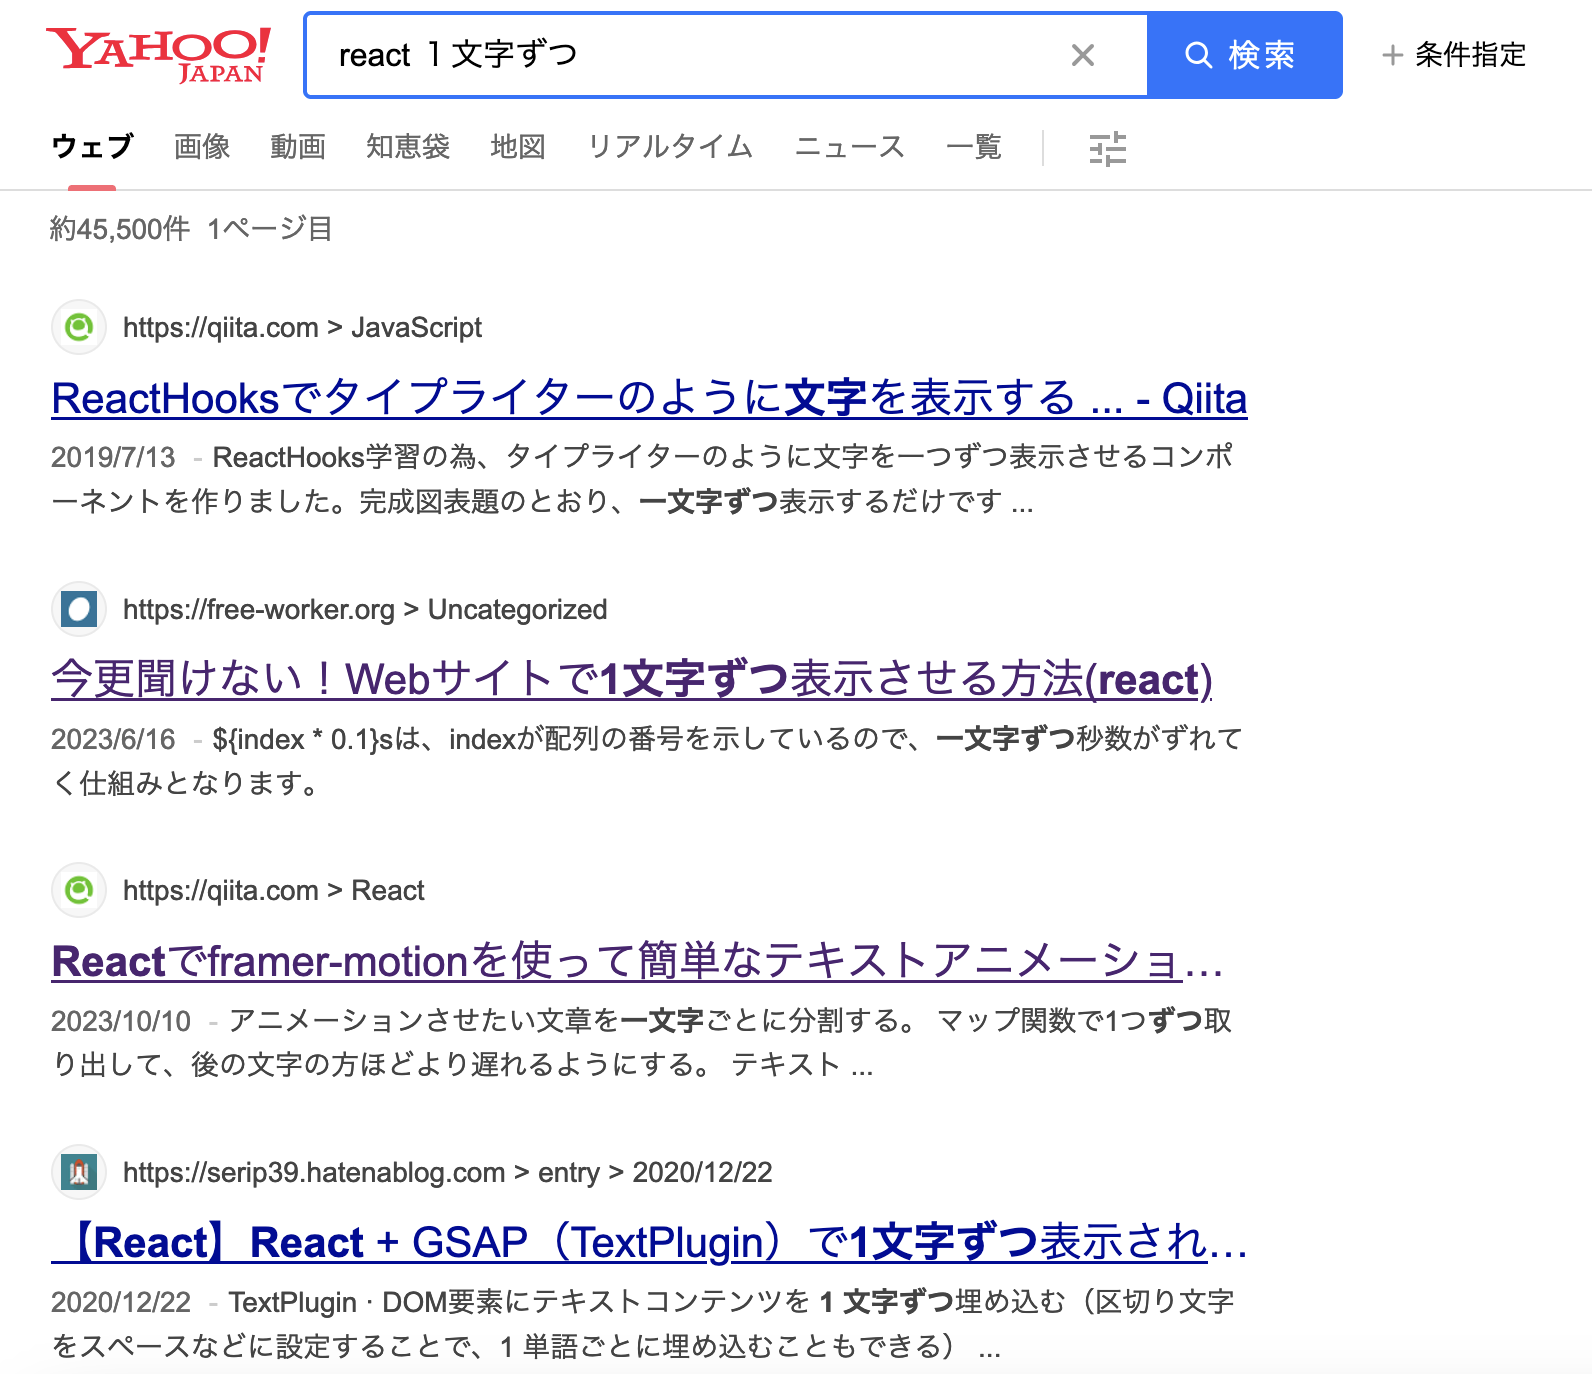Click the 2019/7/13 ReactHooks snippet text
Screen dimensions: 1592x1374
point(642,478)
